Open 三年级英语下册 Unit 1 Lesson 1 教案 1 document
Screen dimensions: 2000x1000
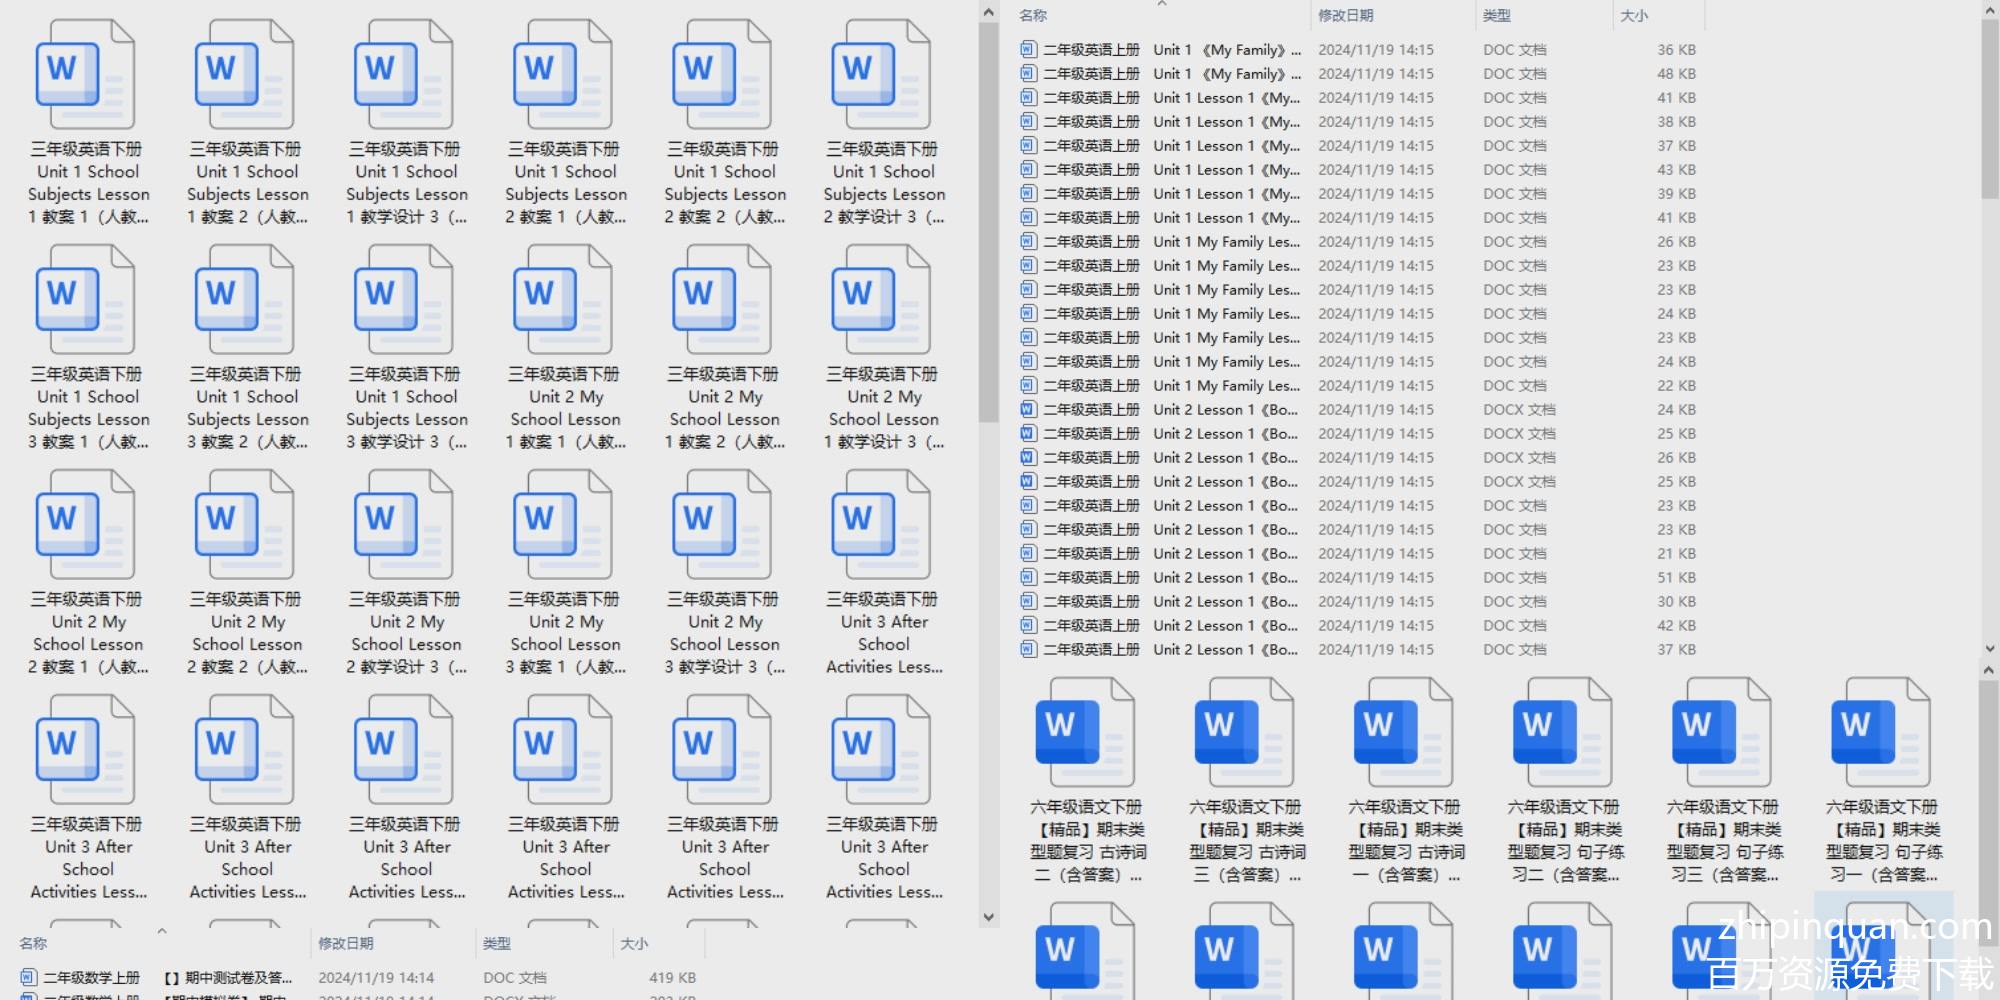86,76
